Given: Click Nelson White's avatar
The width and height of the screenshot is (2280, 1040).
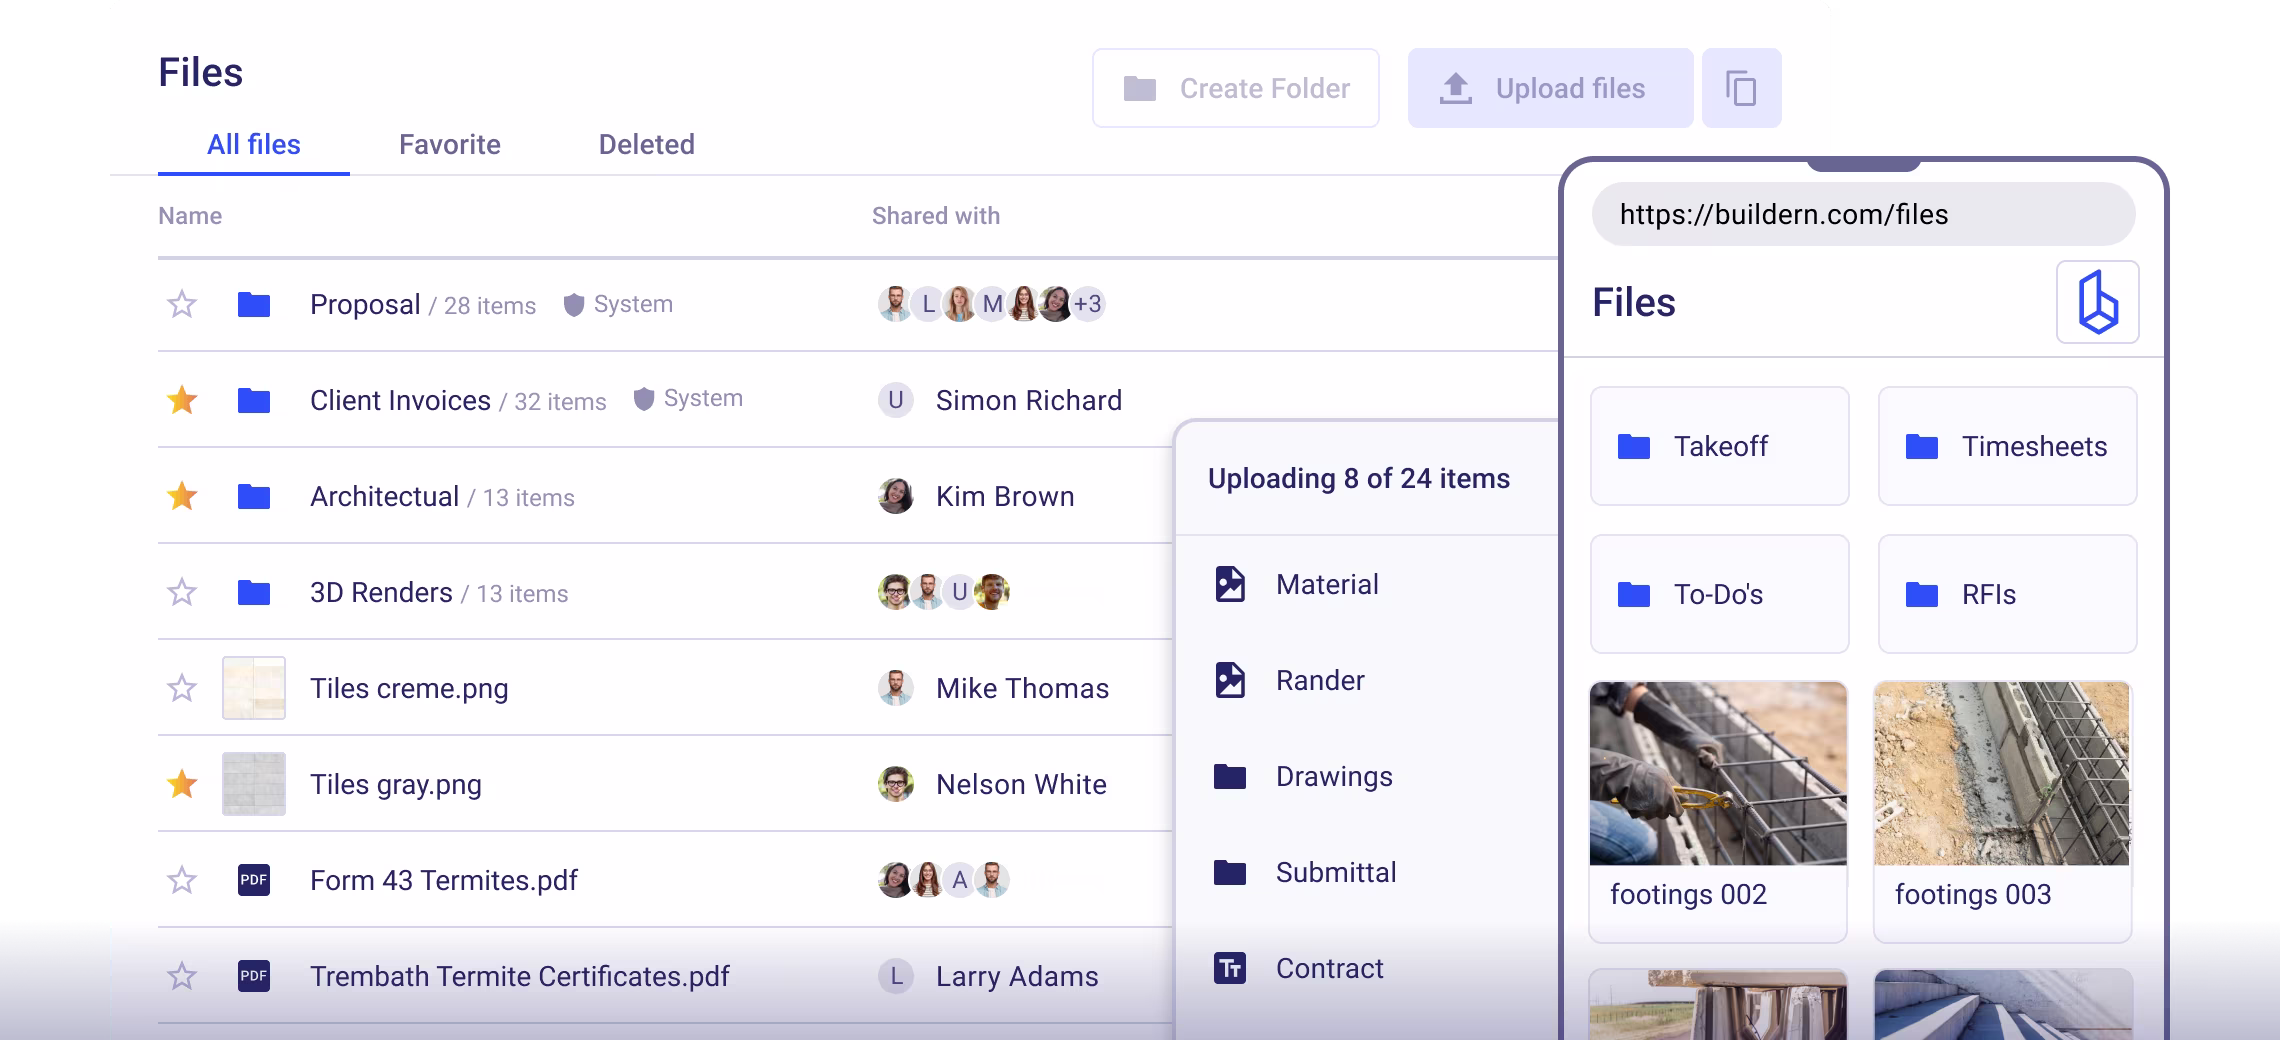Looking at the screenshot, I should coord(896,784).
